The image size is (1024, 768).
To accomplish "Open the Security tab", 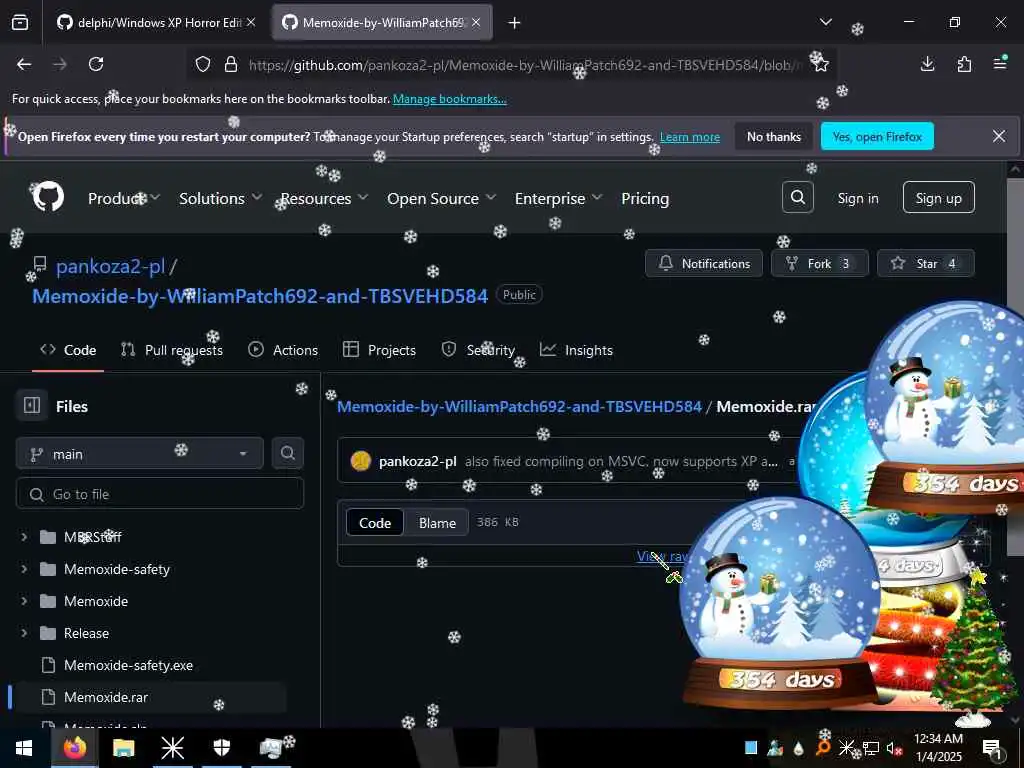I will (478, 350).
